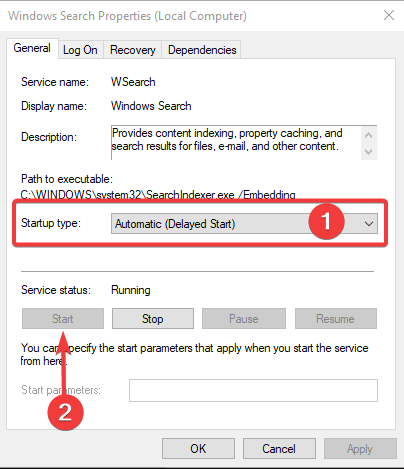Expand the Startup type dropdown arrow
The image size is (404, 469).
(x=368, y=224)
